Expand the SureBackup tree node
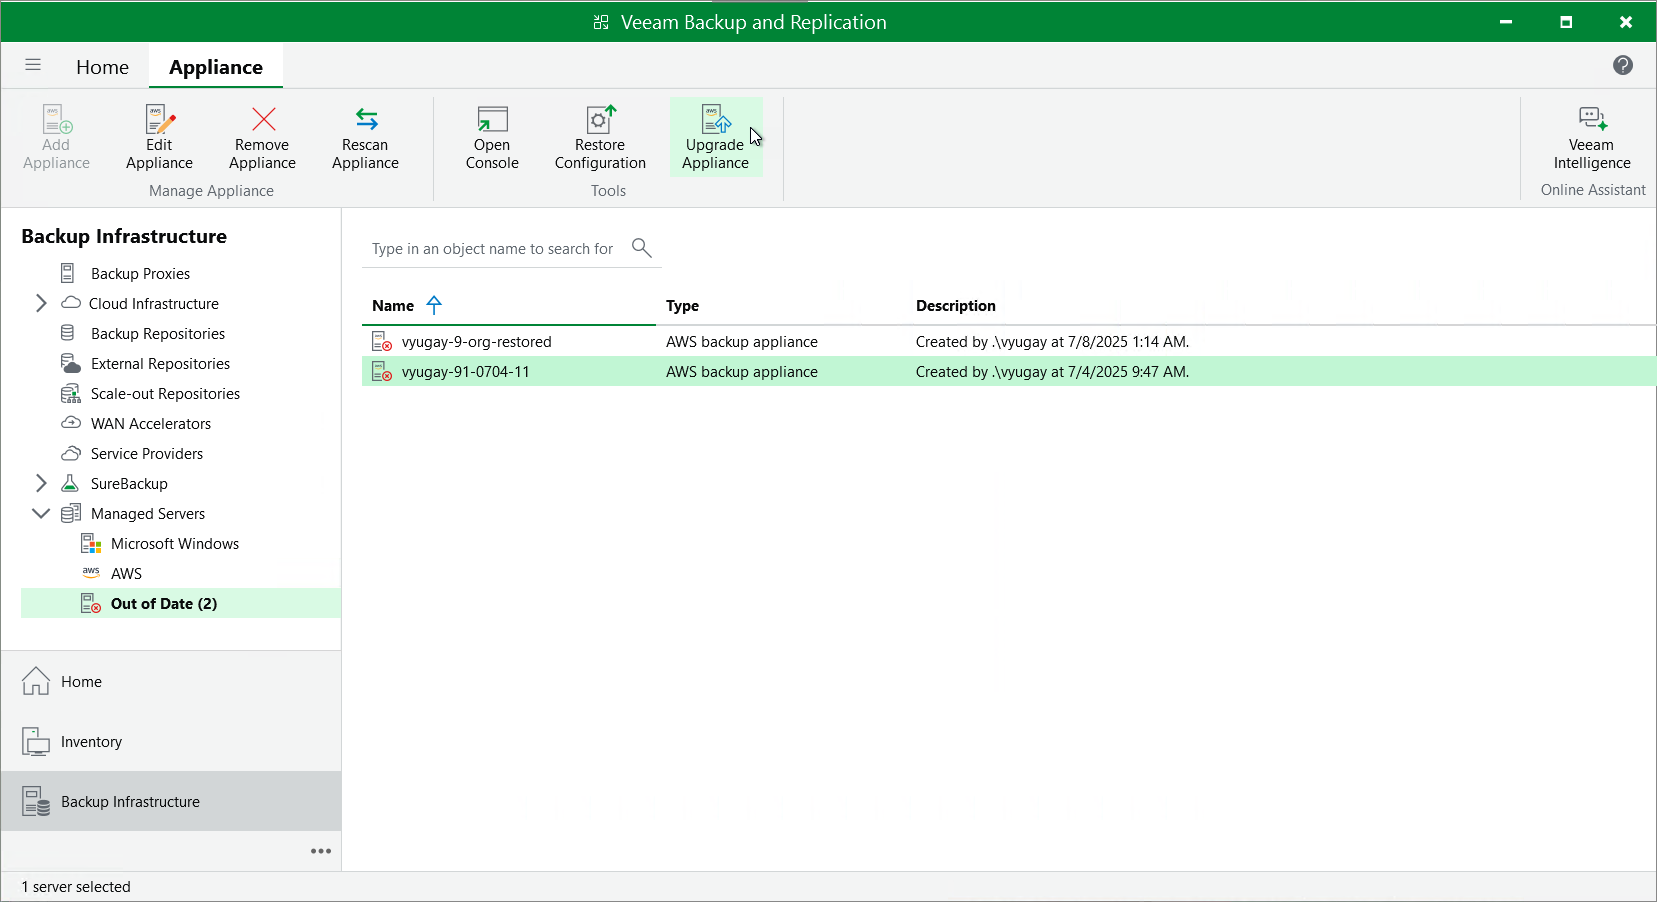This screenshot has width=1657, height=902. click(x=41, y=483)
